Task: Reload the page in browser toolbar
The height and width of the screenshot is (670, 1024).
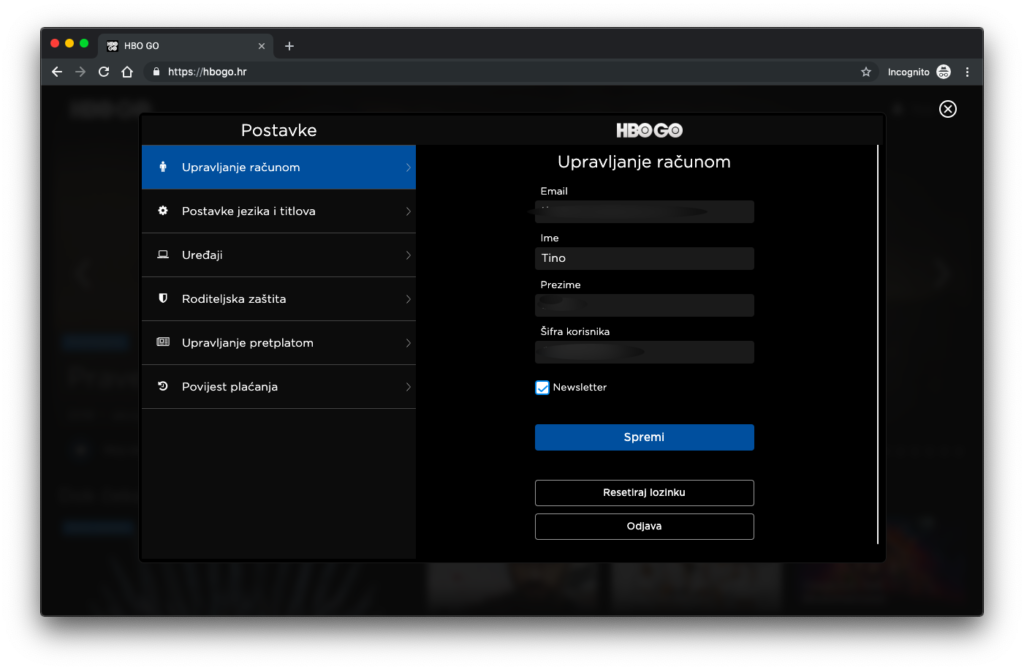Action: (104, 72)
